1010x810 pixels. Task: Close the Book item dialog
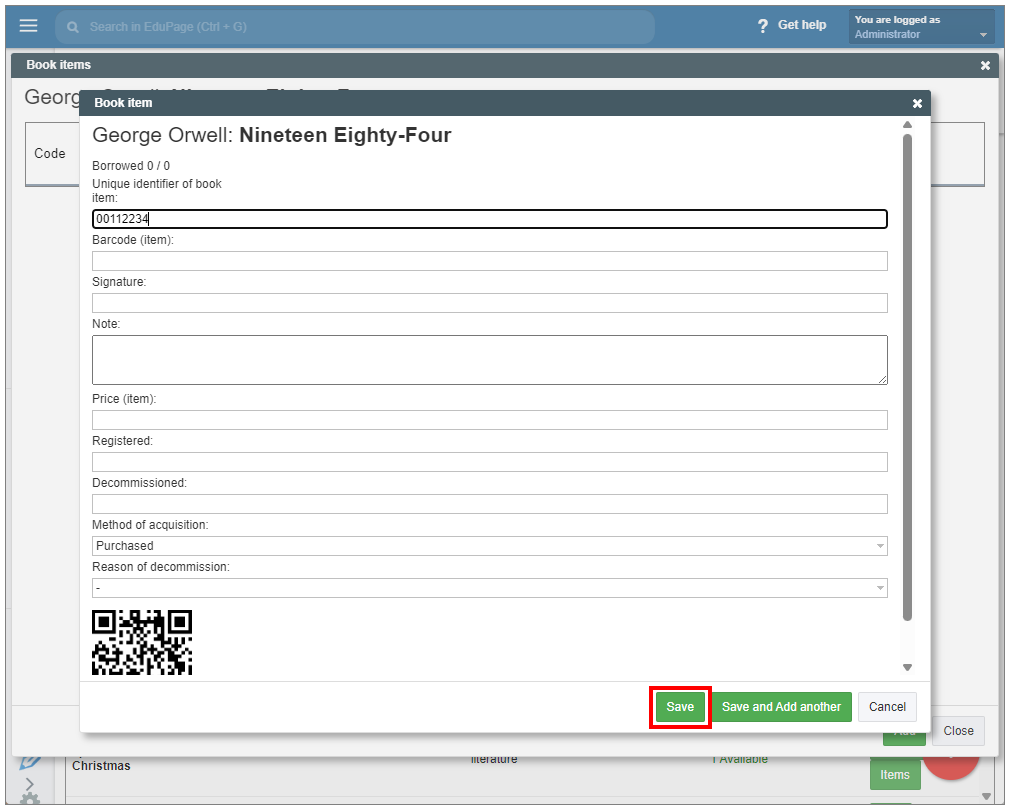pos(917,103)
